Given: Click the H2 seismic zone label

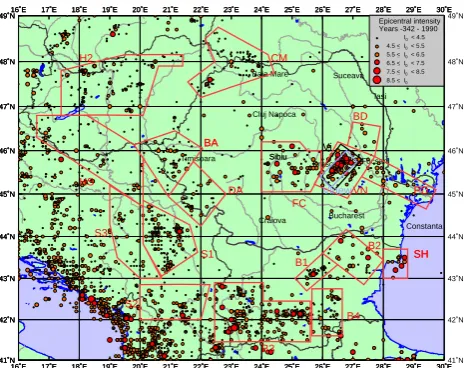Looking at the screenshot, I should [x=86, y=58].
